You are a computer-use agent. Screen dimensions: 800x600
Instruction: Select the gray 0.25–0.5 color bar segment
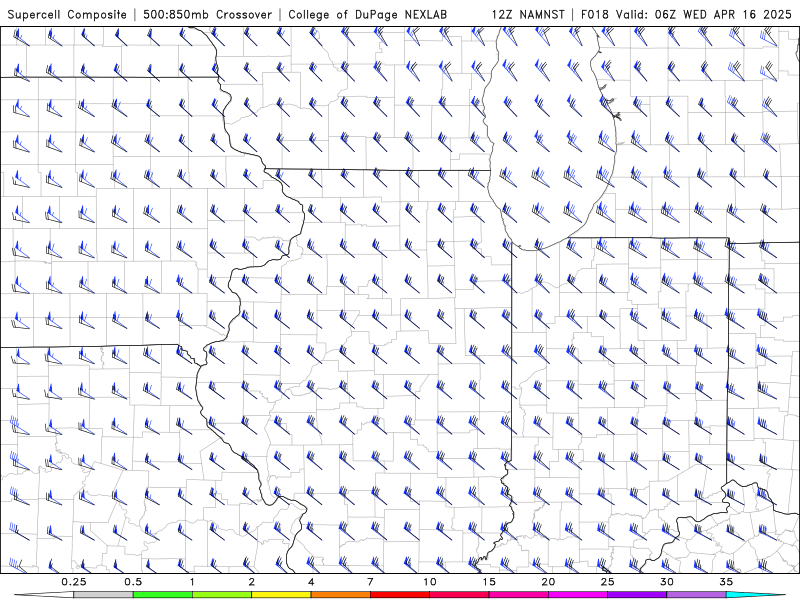(103, 595)
